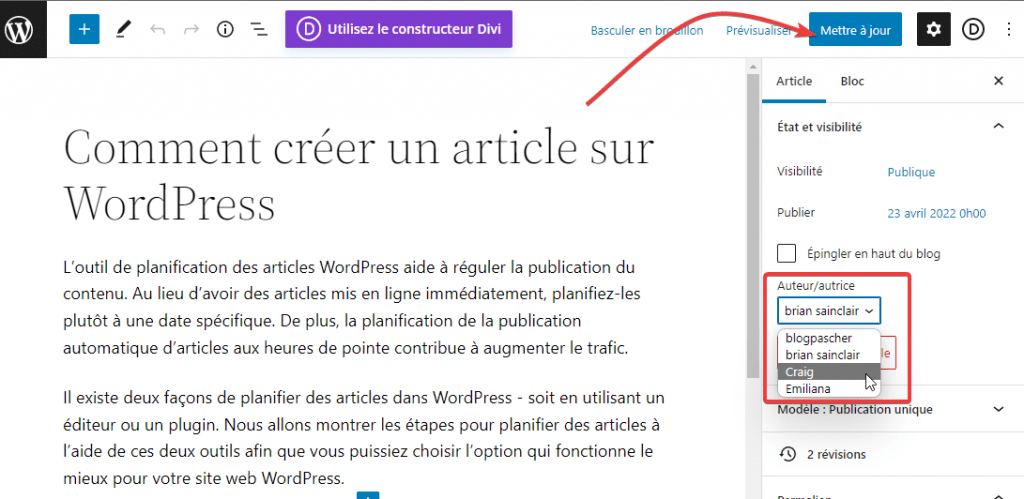
Task: Edit publish date 23 avril 2022 0h00
Action: click(x=936, y=213)
